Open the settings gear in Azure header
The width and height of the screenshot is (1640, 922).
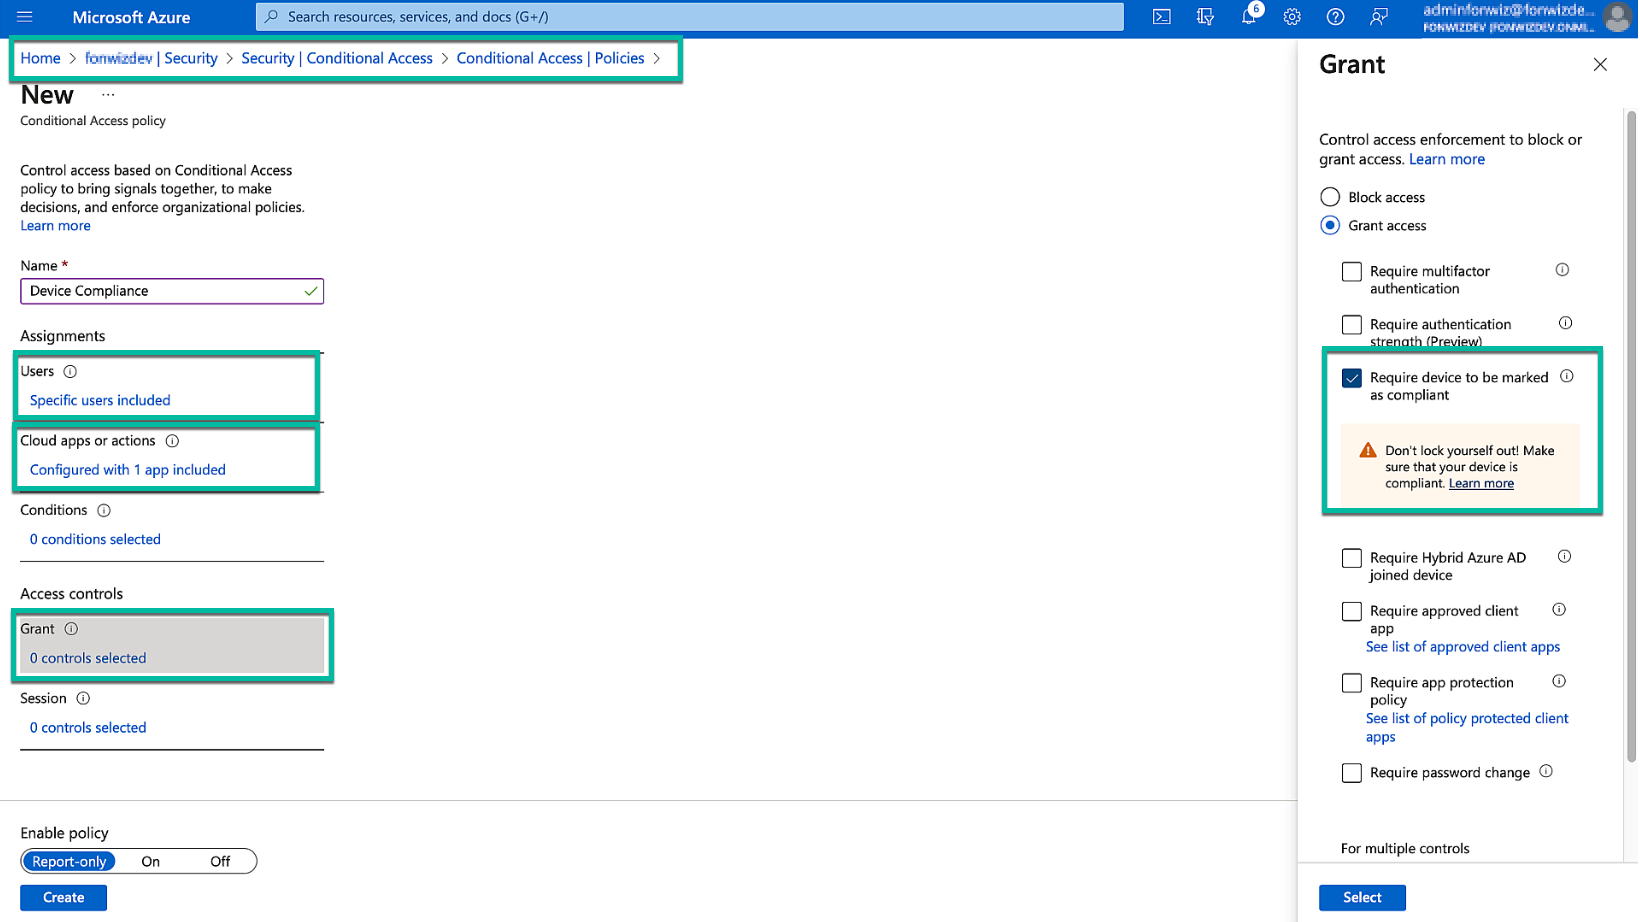click(x=1292, y=17)
